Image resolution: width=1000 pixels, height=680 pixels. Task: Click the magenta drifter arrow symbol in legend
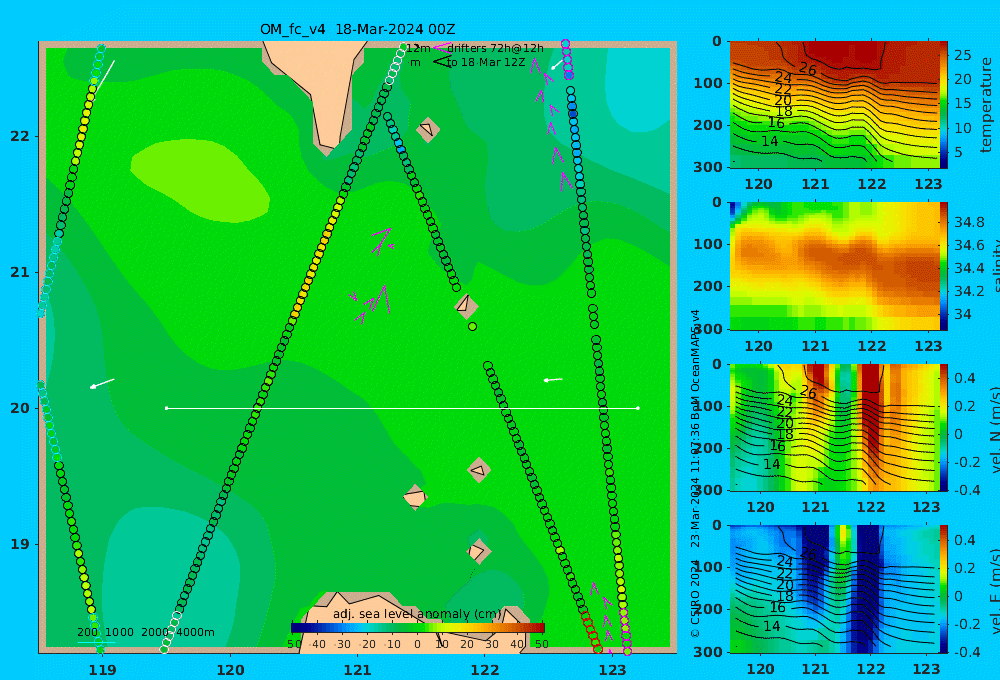[442, 48]
